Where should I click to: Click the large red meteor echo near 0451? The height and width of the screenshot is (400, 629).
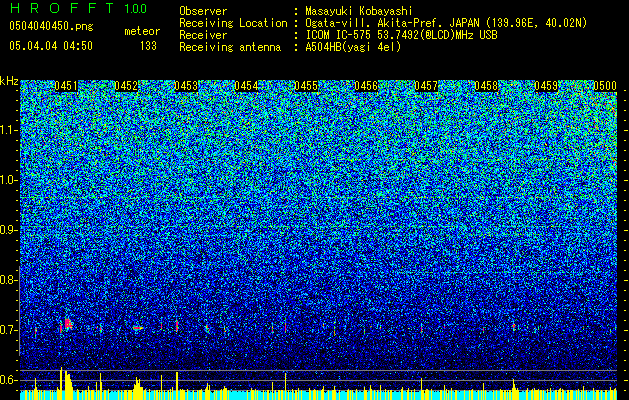click(x=68, y=323)
